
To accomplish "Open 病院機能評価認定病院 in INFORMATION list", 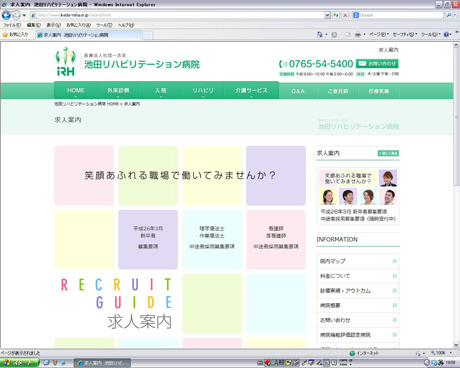I will point(358,335).
